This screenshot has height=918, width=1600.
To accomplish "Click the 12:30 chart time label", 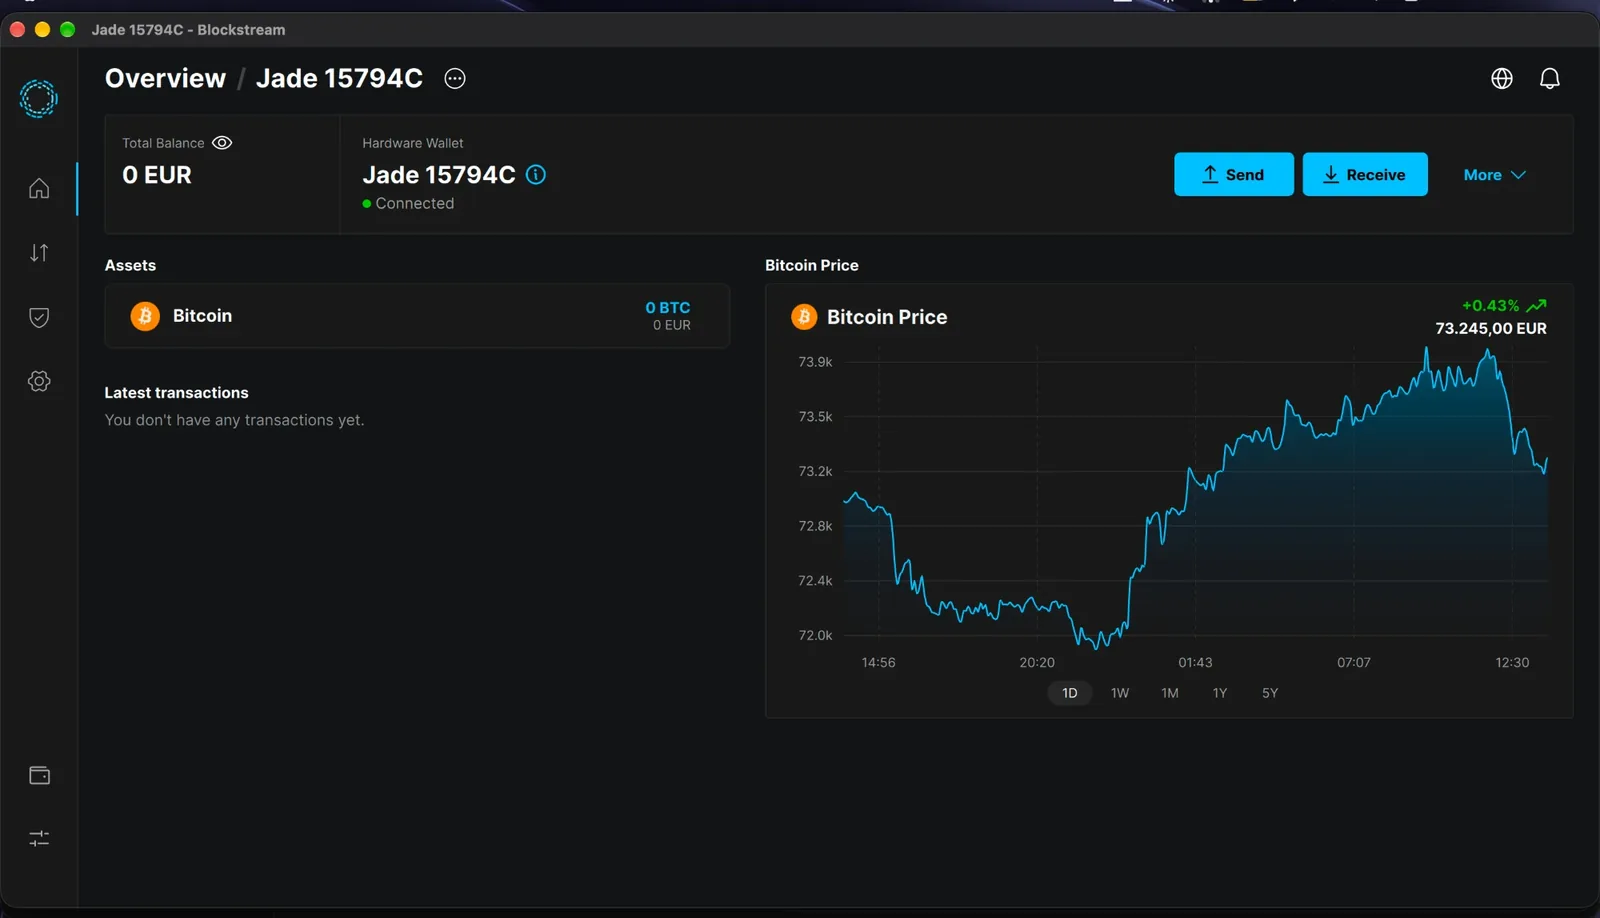I will [1512, 663].
